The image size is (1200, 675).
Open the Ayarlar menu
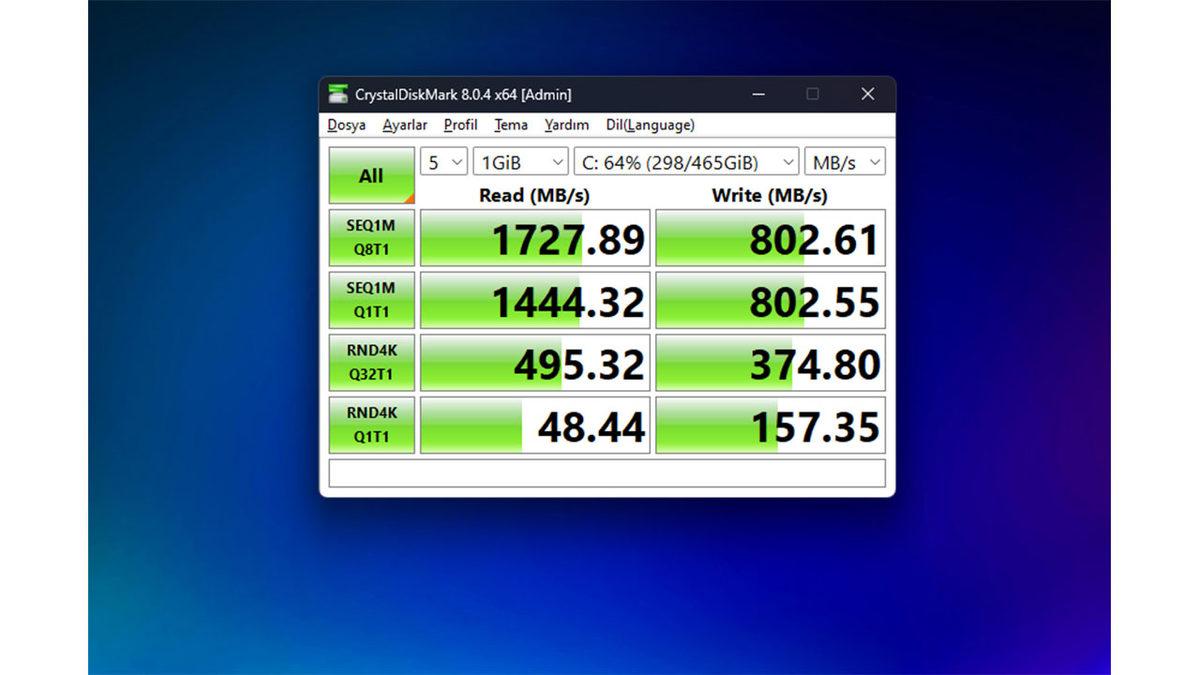[405, 125]
